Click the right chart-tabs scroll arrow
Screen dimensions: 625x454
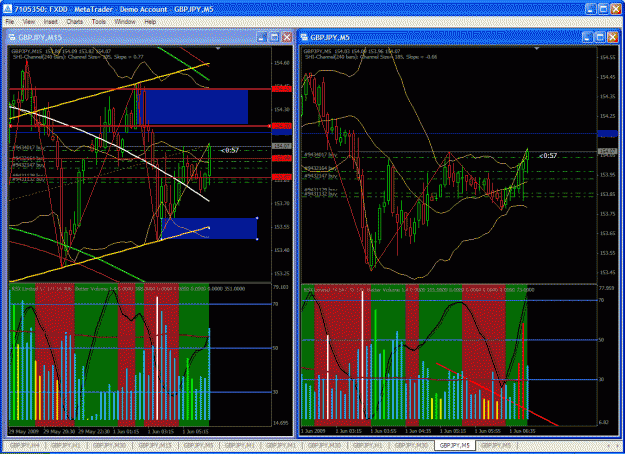pos(617,445)
